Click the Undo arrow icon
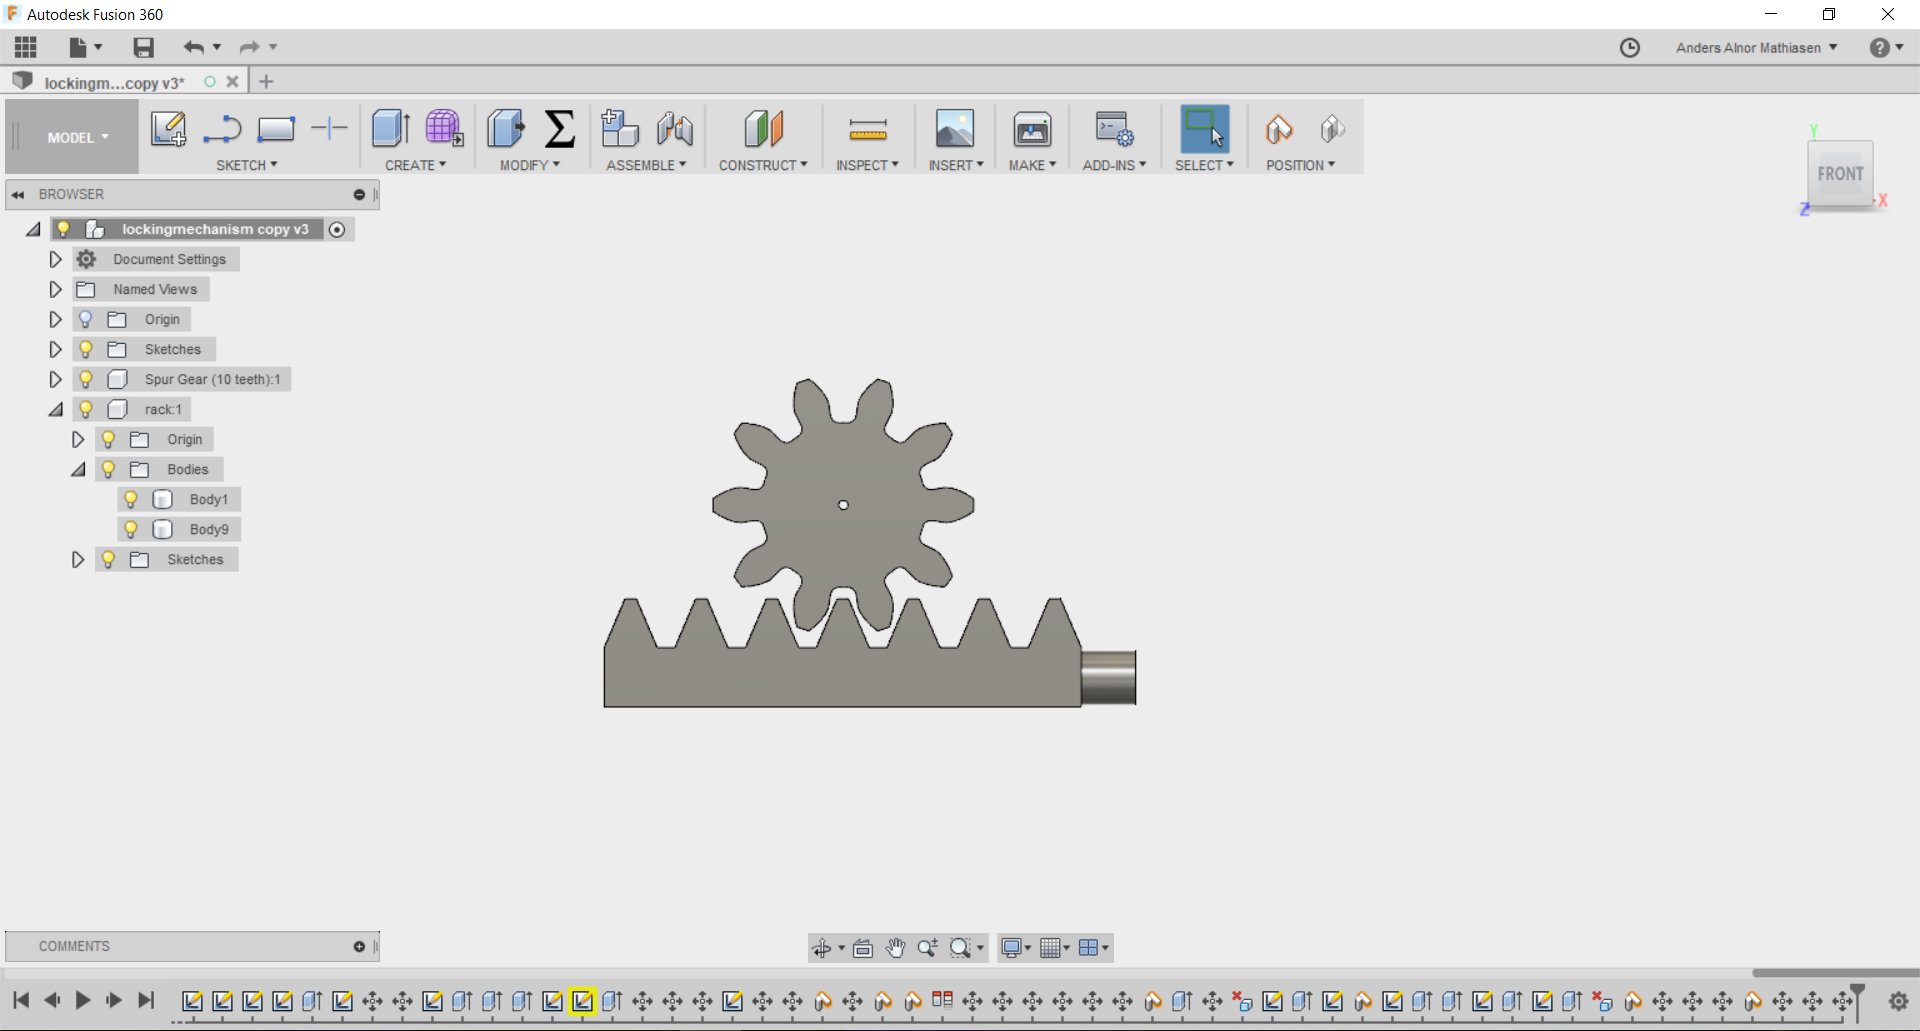 tap(193, 47)
